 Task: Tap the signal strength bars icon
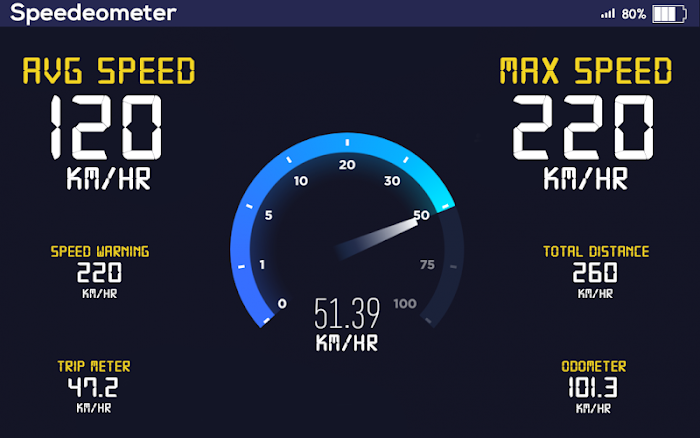pyautogui.click(x=608, y=14)
